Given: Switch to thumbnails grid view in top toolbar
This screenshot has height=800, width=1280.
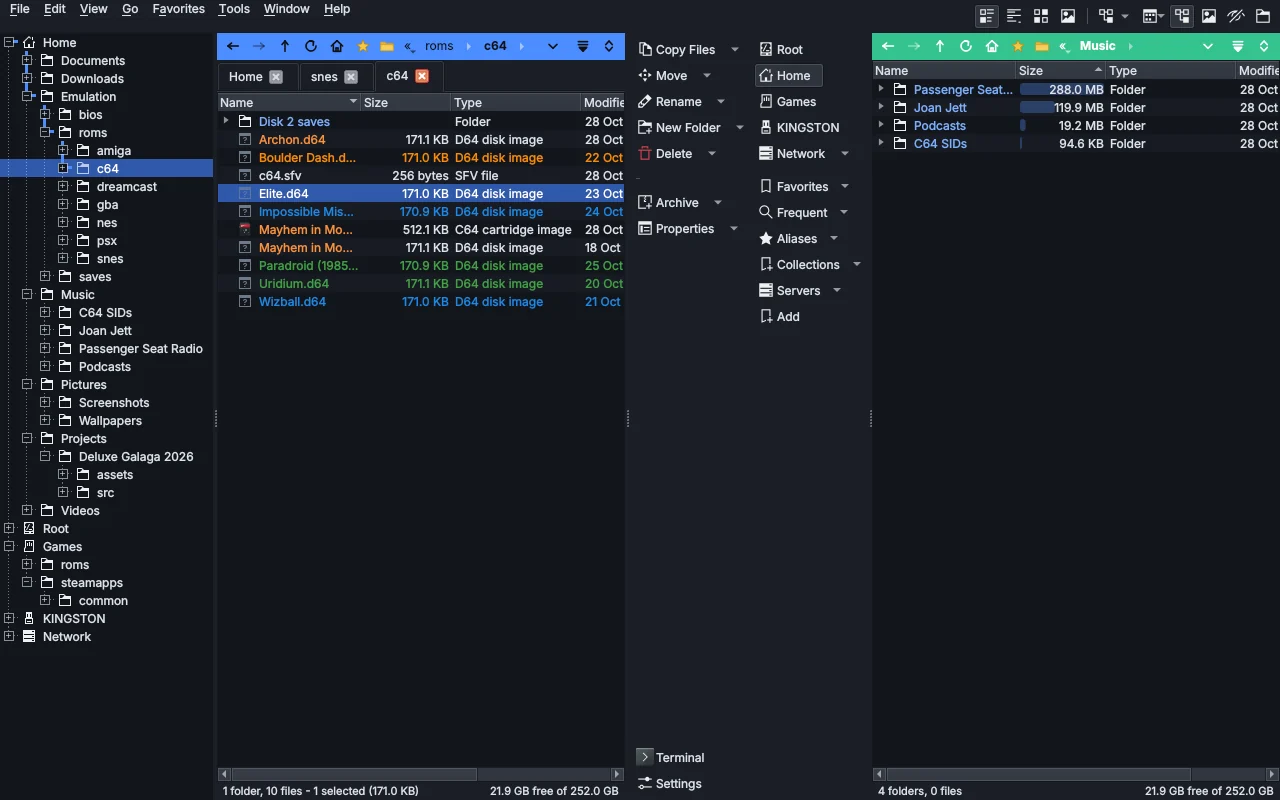Looking at the screenshot, I should [1041, 16].
